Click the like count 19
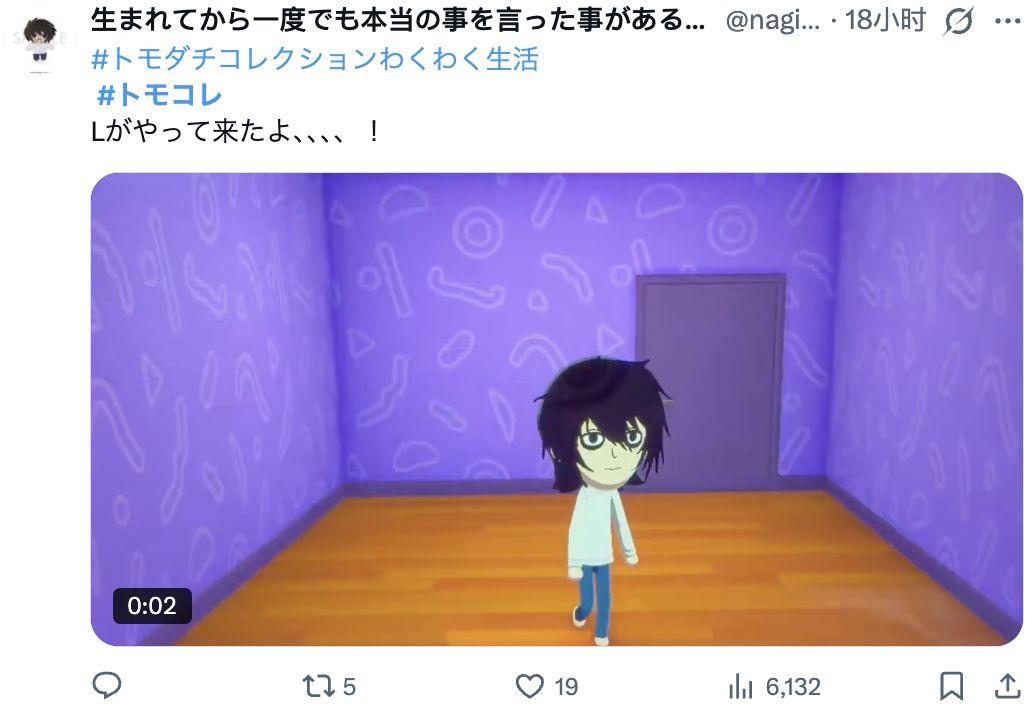Screen dimensions: 1032x714 pyautogui.click(x=566, y=687)
